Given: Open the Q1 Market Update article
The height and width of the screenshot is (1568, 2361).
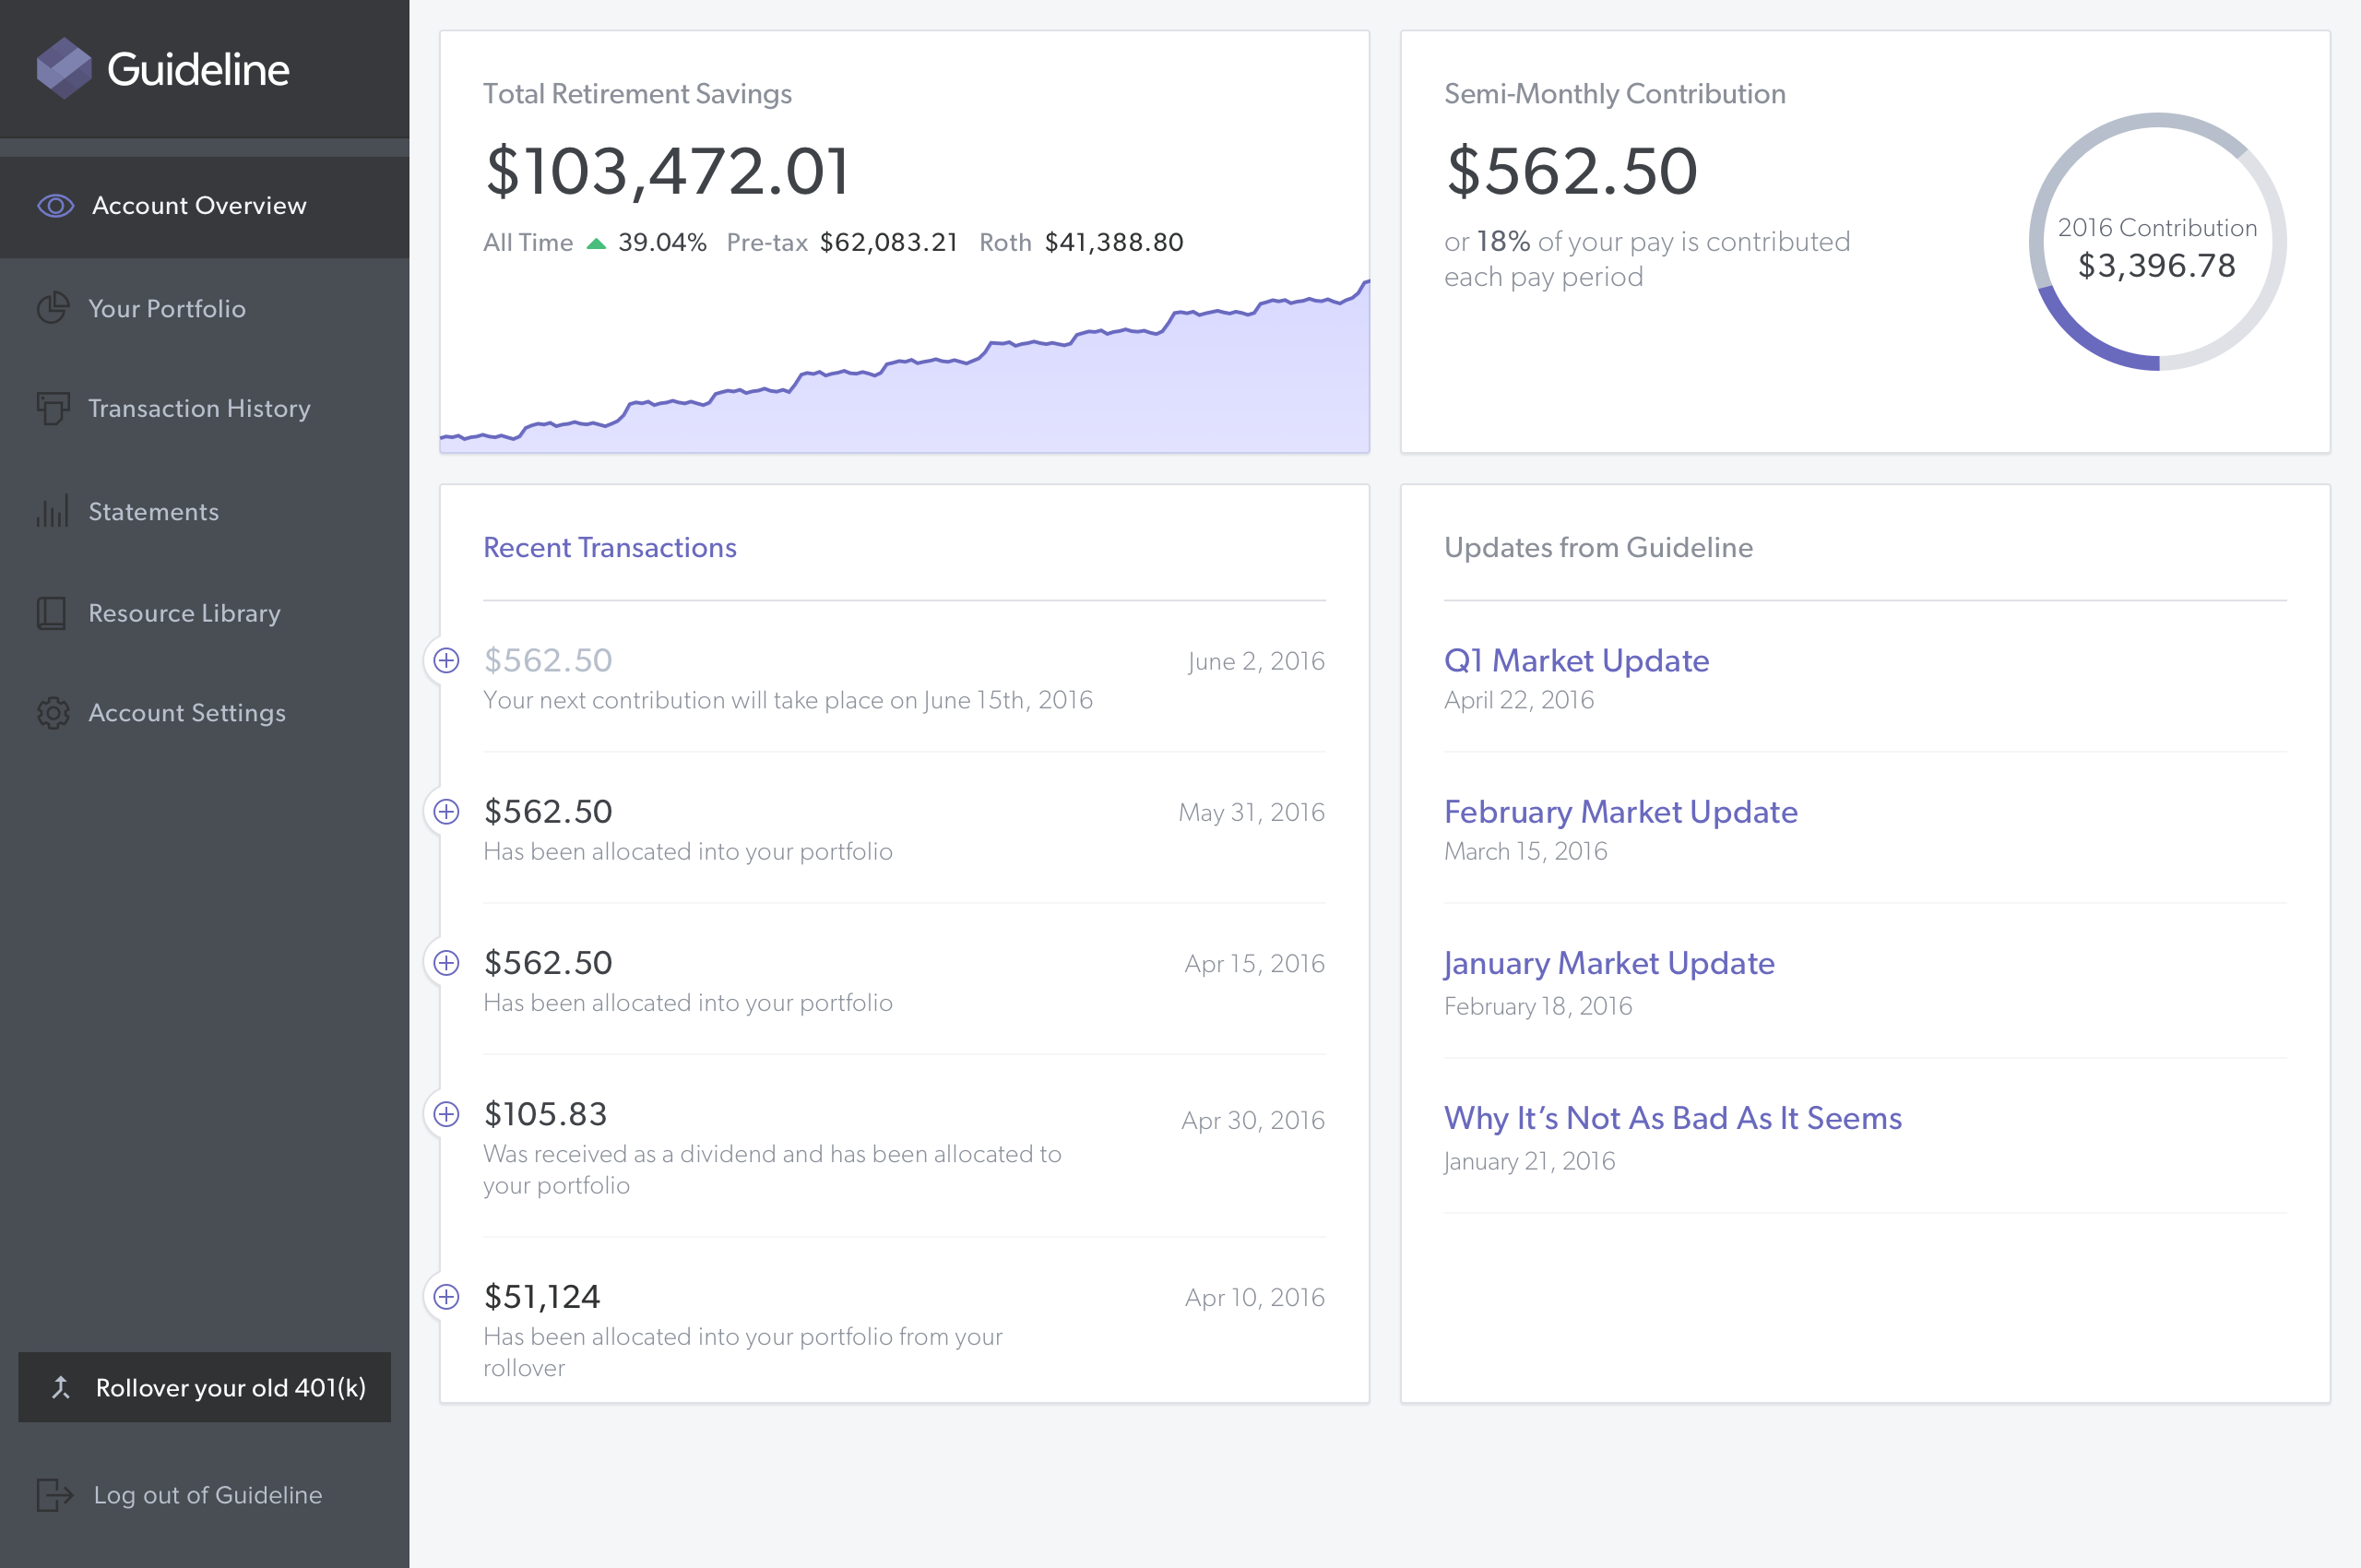Looking at the screenshot, I should (1576, 660).
